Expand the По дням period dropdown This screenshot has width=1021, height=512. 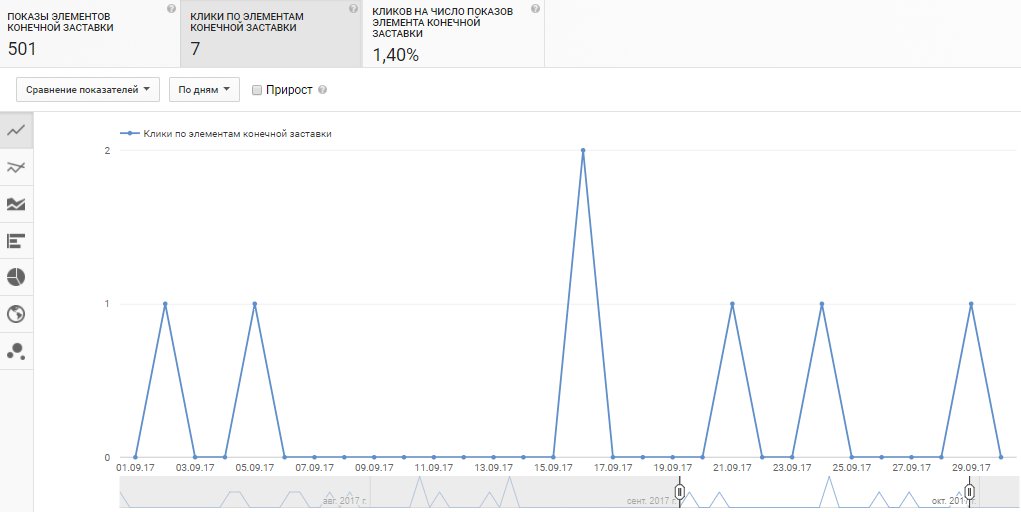coord(204,90)
